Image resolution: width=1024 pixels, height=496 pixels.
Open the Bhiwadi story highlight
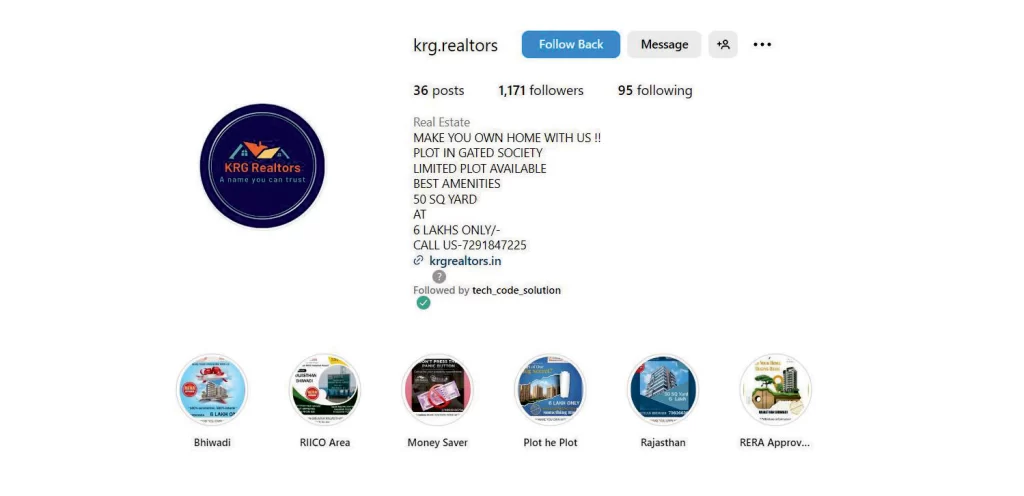[212, 390]
